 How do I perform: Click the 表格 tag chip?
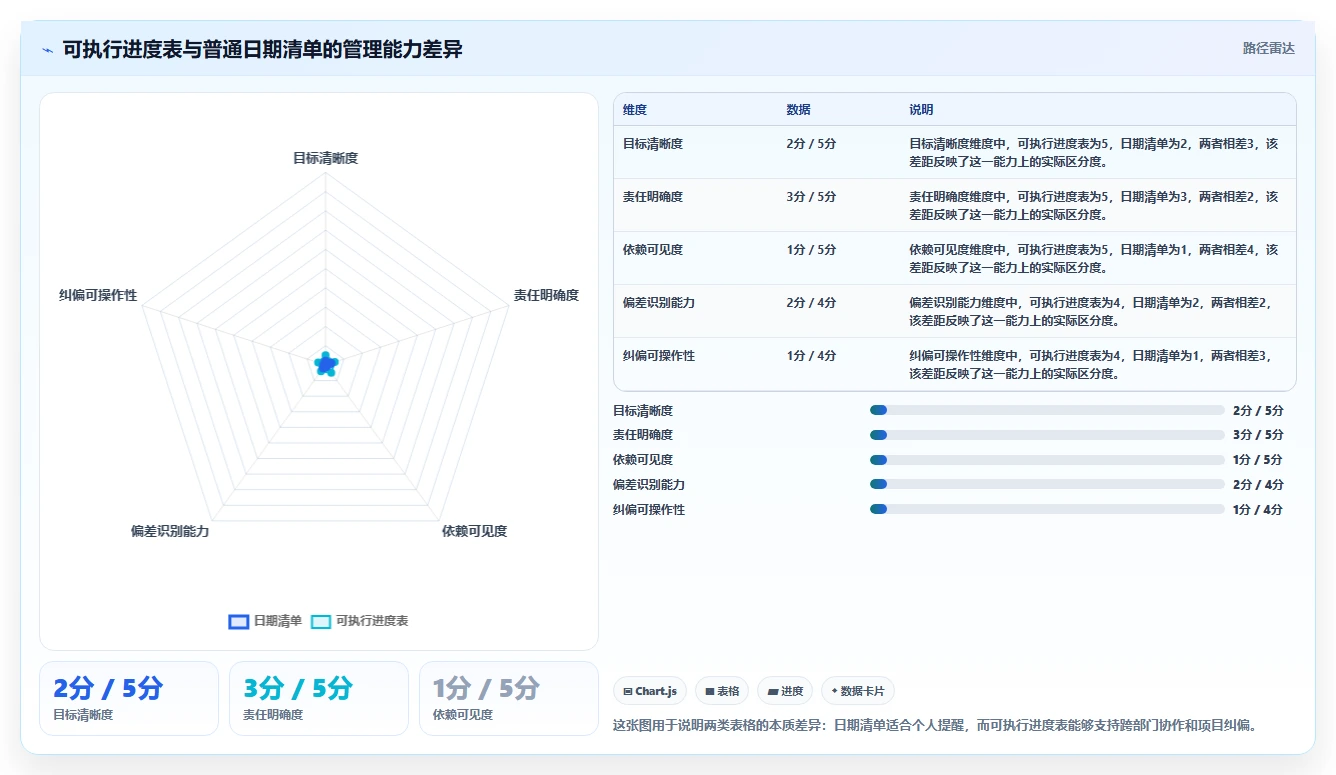click(722, 691)
